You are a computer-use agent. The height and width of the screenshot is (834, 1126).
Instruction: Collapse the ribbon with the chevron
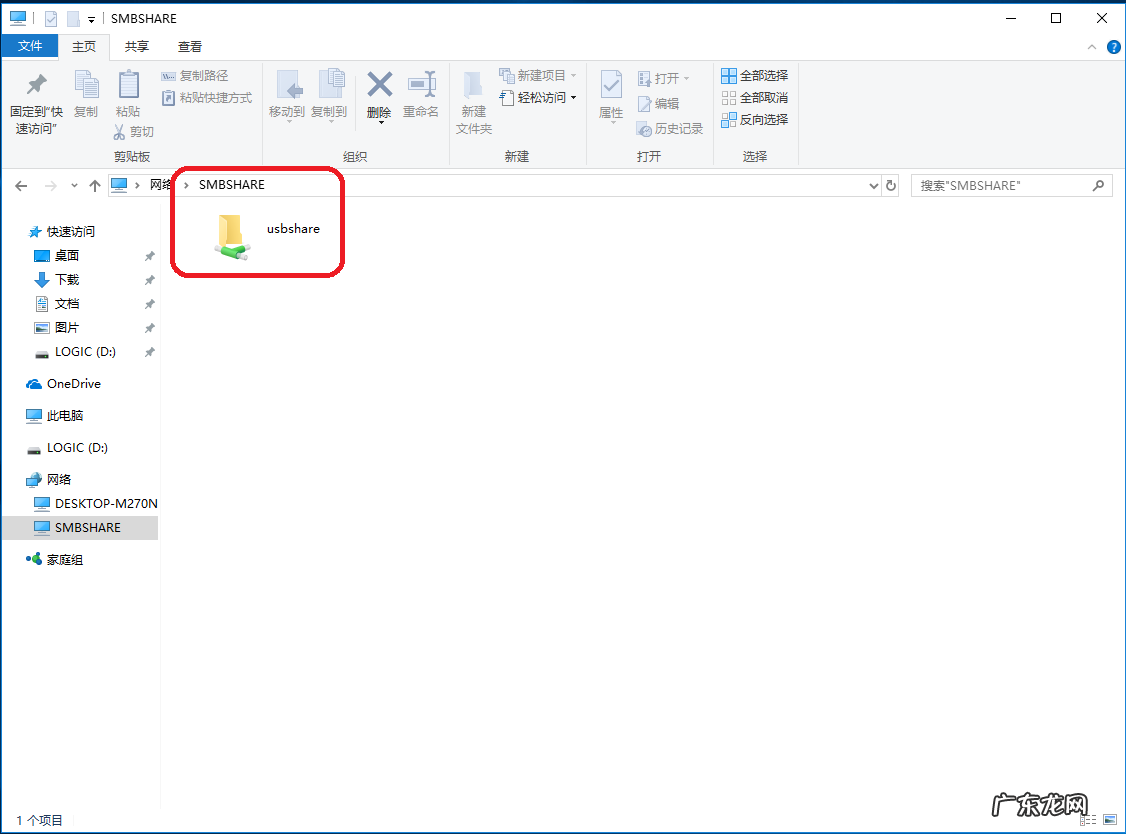point(1092,47)
